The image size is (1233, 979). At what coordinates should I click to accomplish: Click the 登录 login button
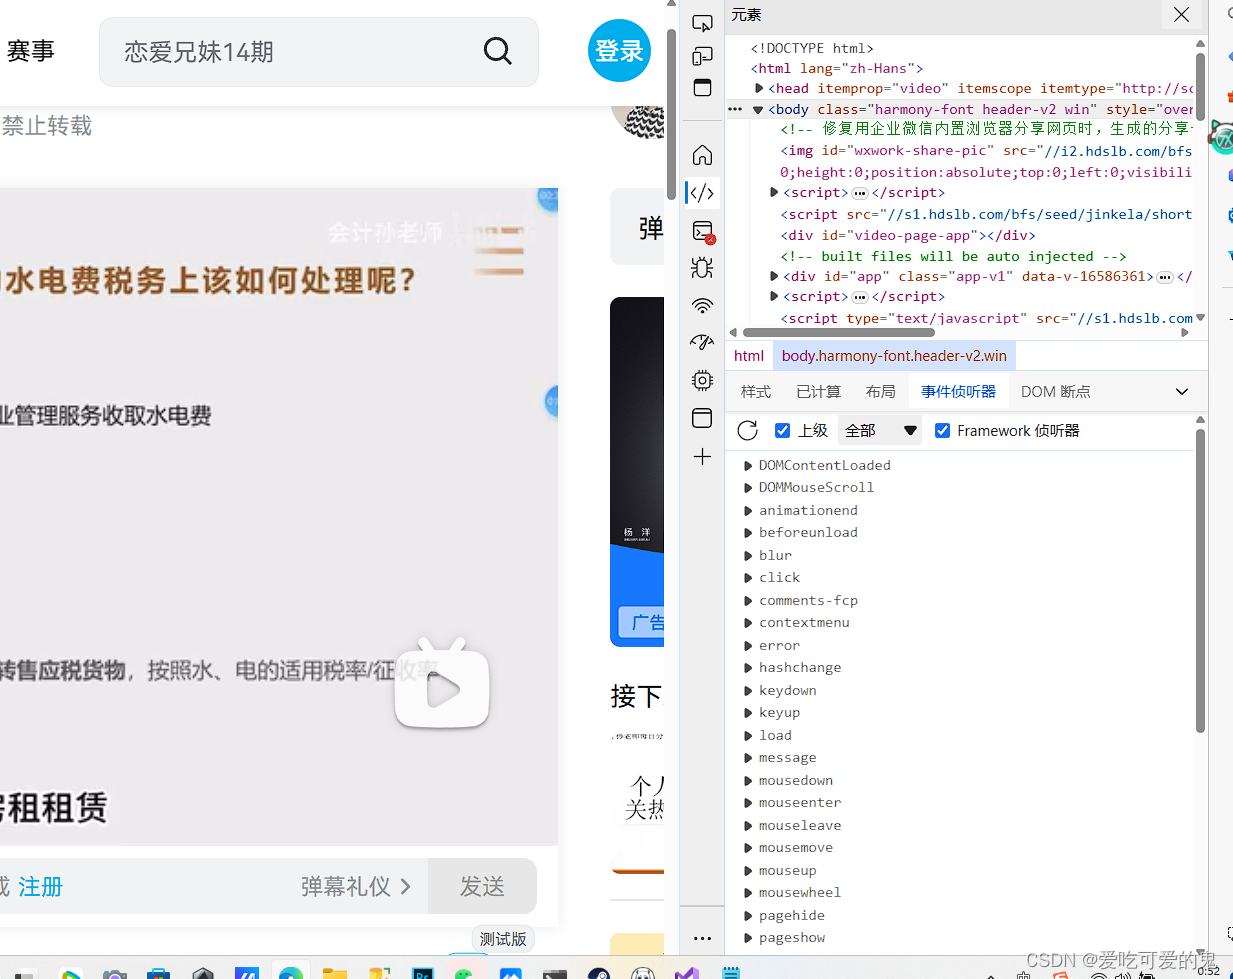(x=619, y=51)
